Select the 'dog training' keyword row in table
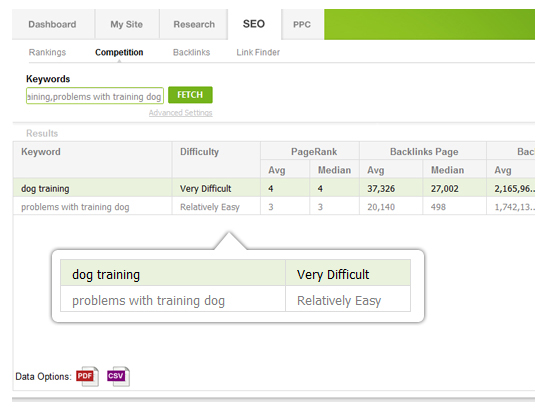The width and height of the screenshot is (548, 417). click(274, 188)
